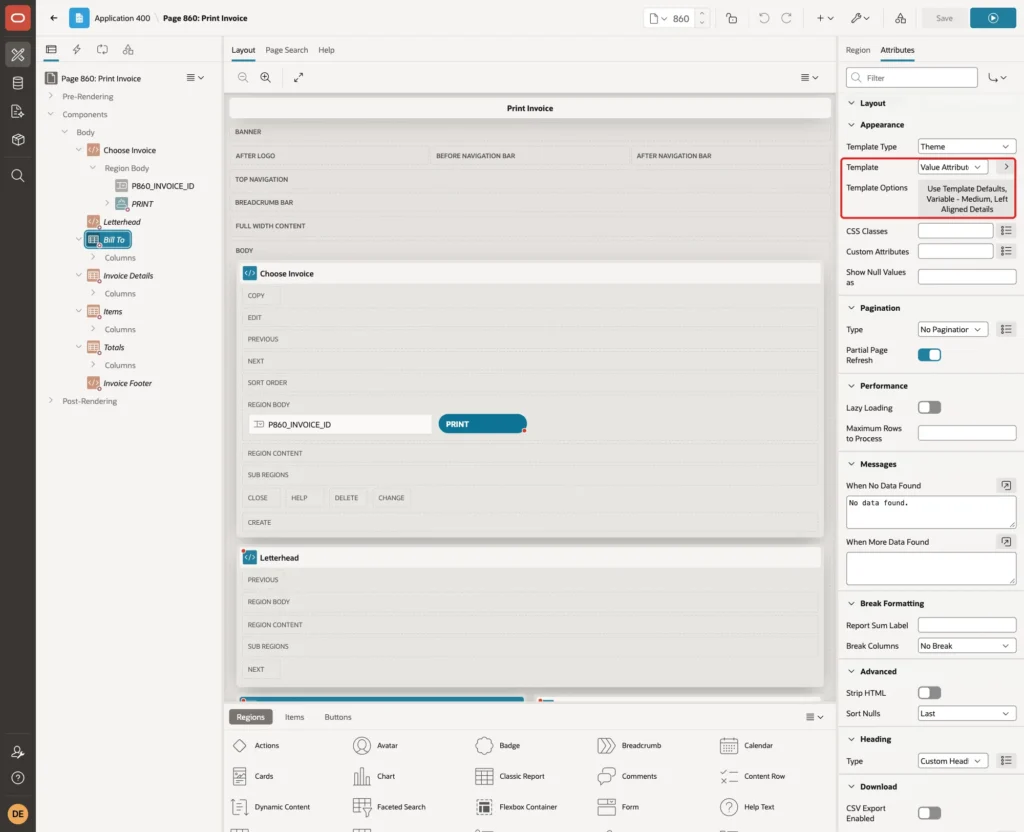Image resolution: width=1024 pixels, height=832 pixels.
Task: Open Team Development icon in the sidebar
Action: [x=18, y=111]
